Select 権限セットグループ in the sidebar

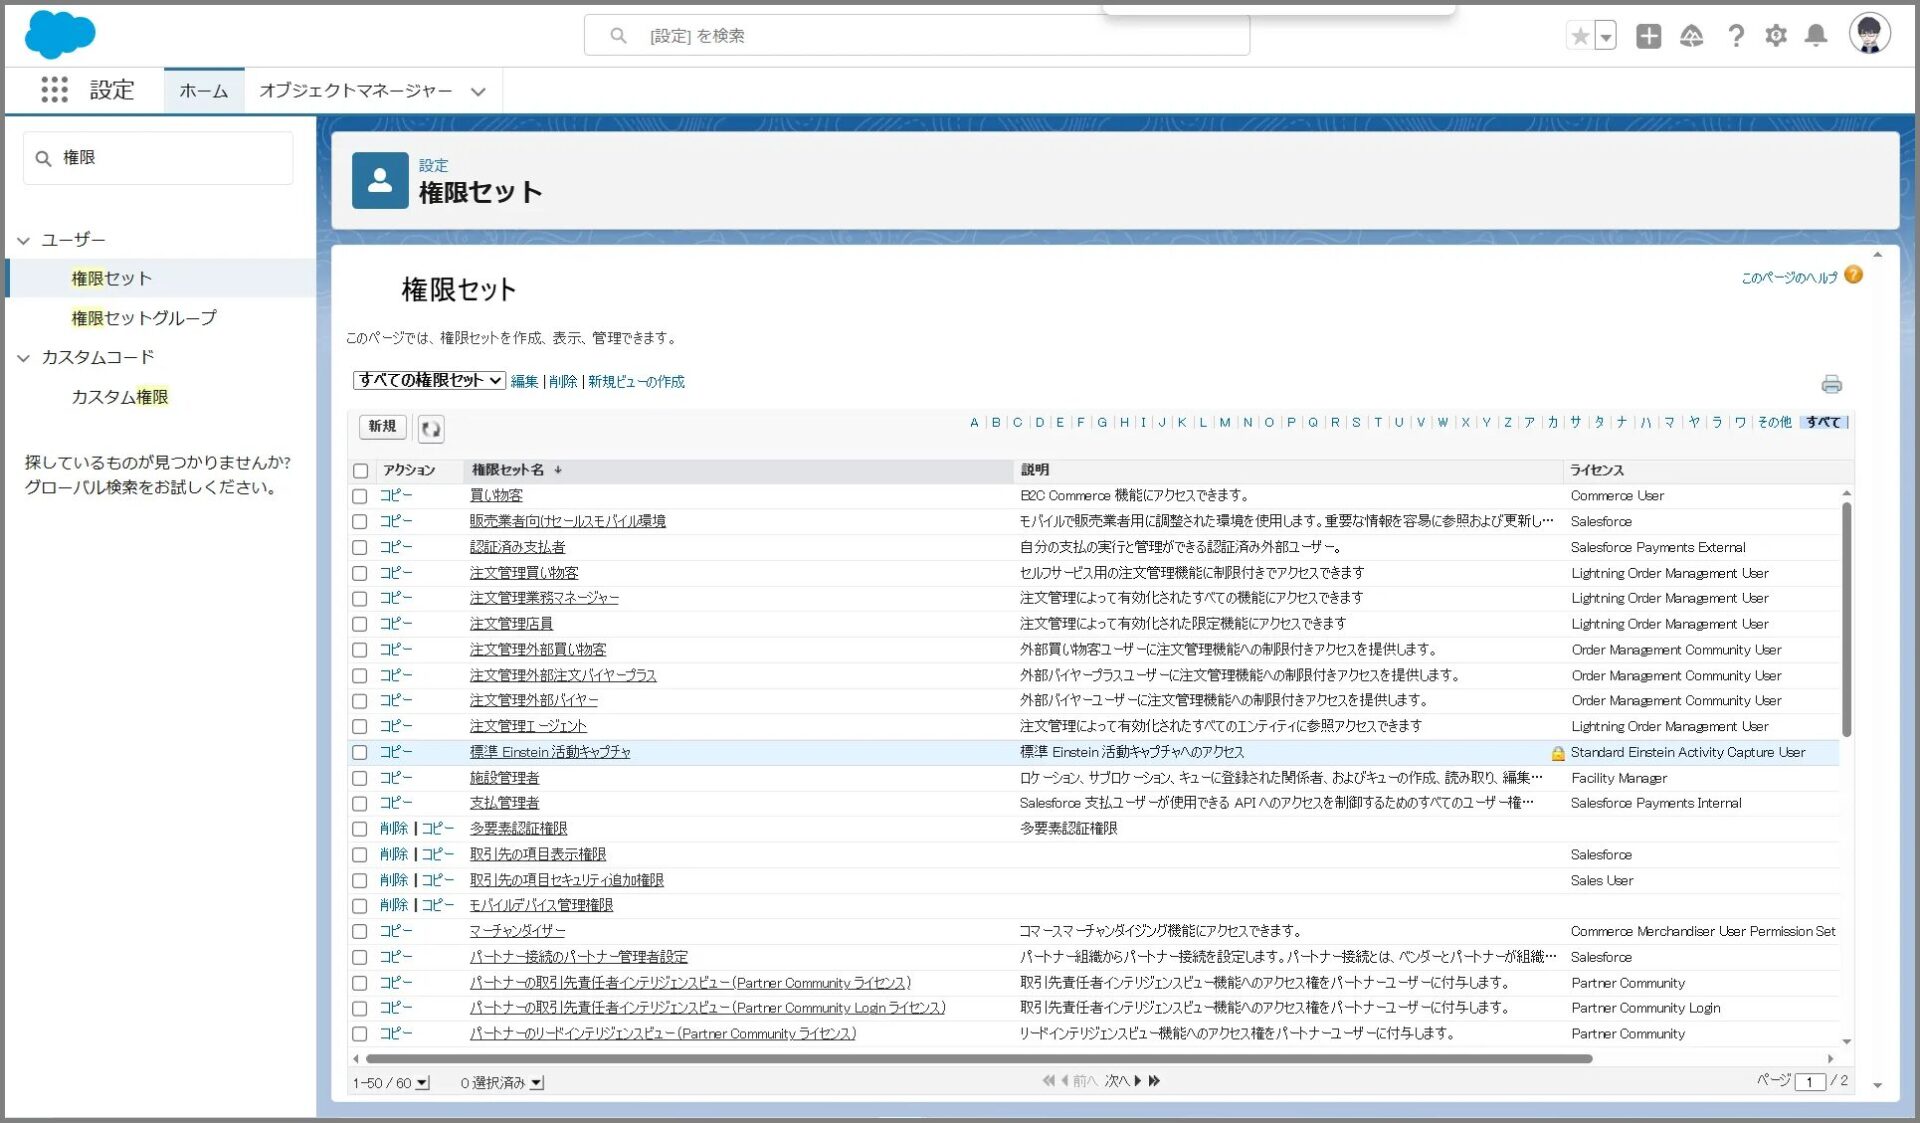click(144, 318)
